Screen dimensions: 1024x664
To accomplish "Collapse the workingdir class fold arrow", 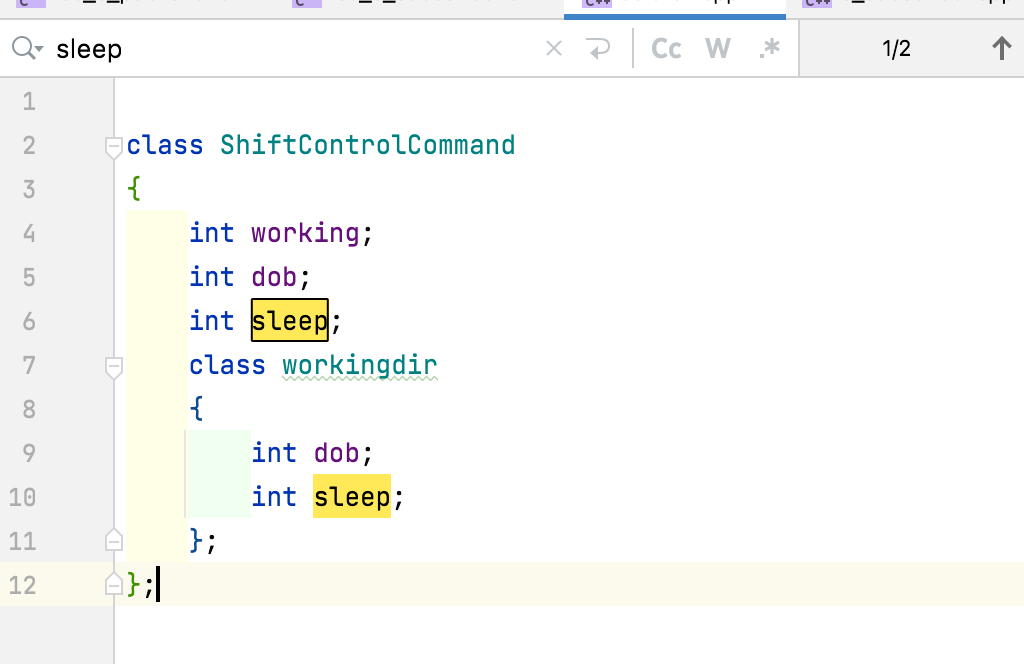I will click(x=113, y=367).
